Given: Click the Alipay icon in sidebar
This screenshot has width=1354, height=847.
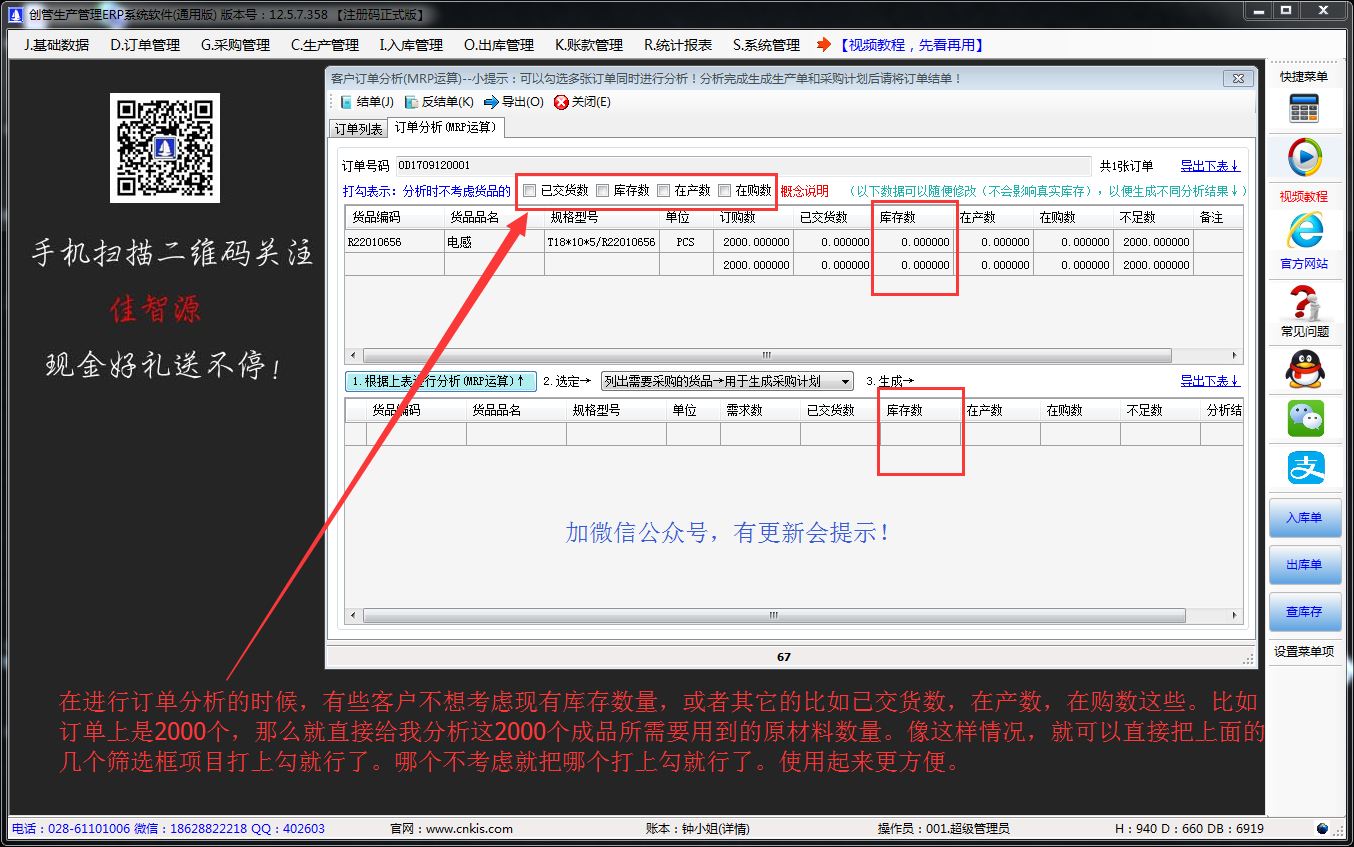Looking at the screenshot, I should (1304, 468).
